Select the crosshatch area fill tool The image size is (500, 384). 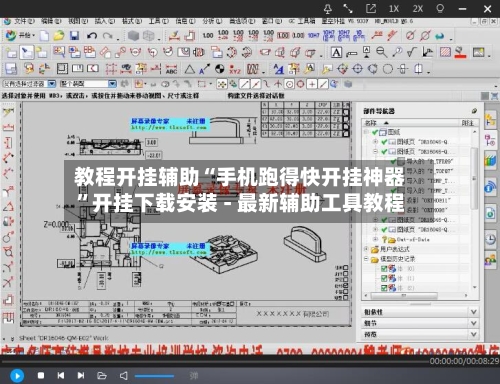tap(445, 52)
